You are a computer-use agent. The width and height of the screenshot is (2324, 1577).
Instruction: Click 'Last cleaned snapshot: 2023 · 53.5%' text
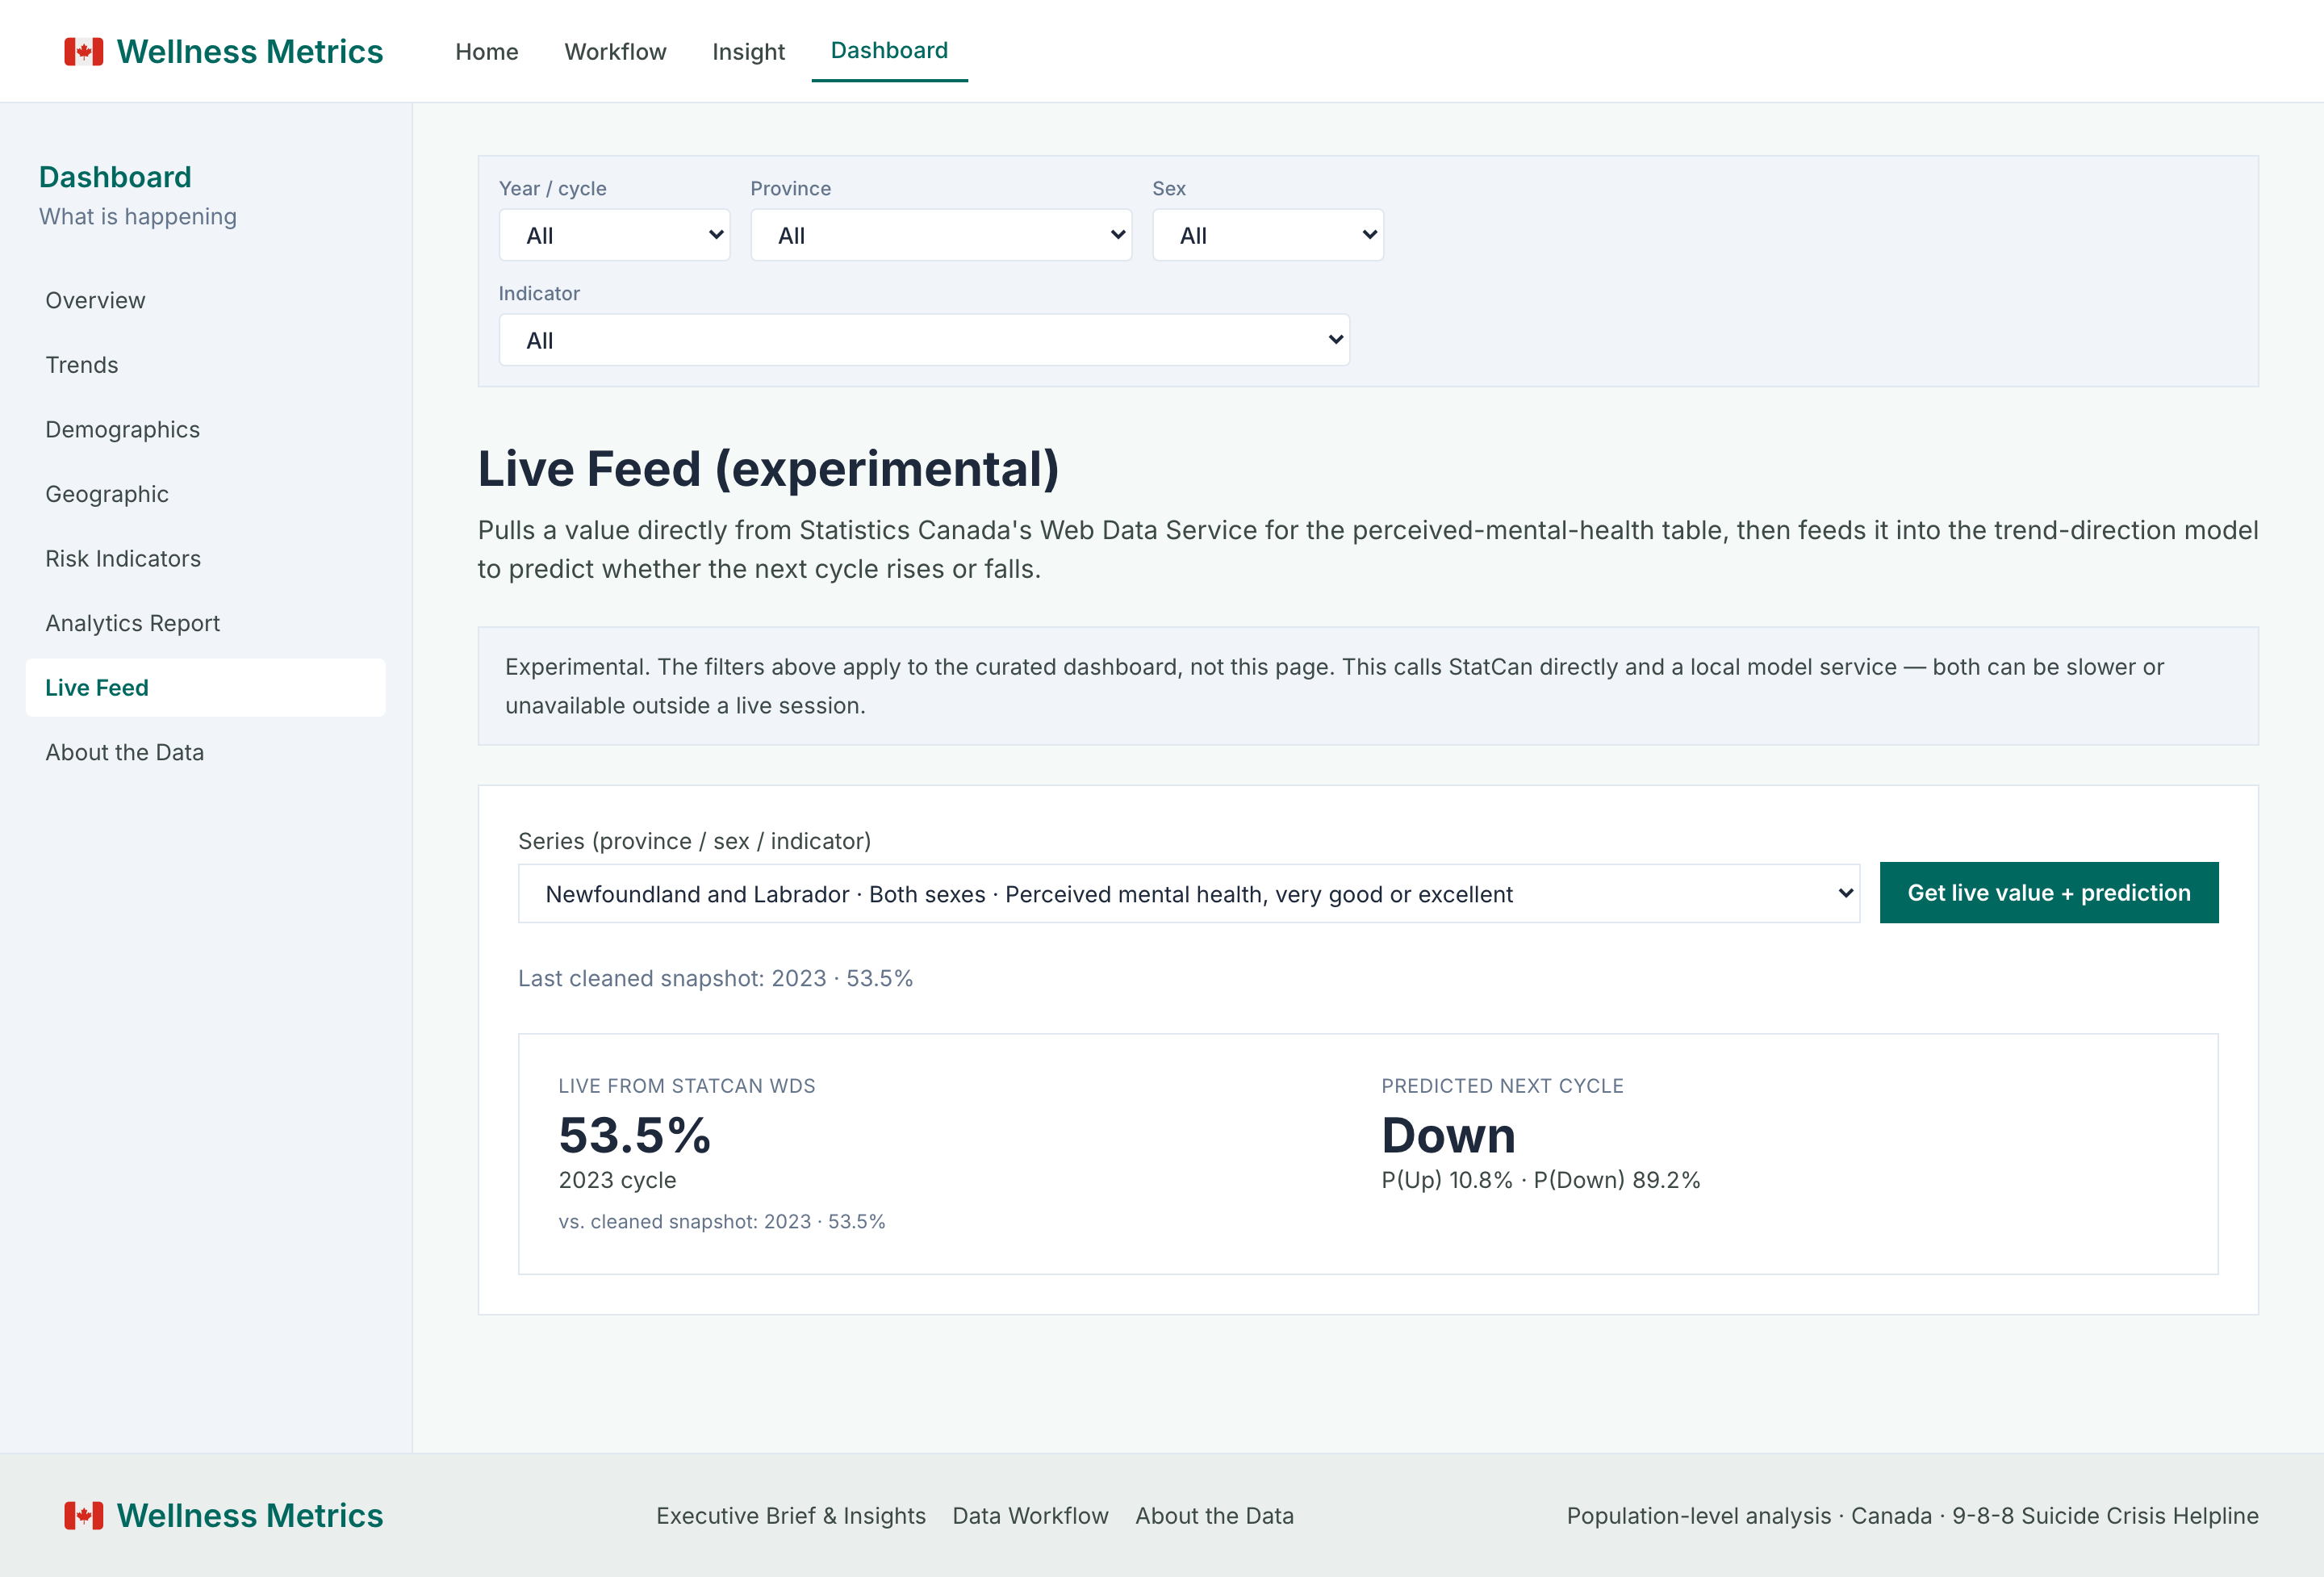coord(715,978)
